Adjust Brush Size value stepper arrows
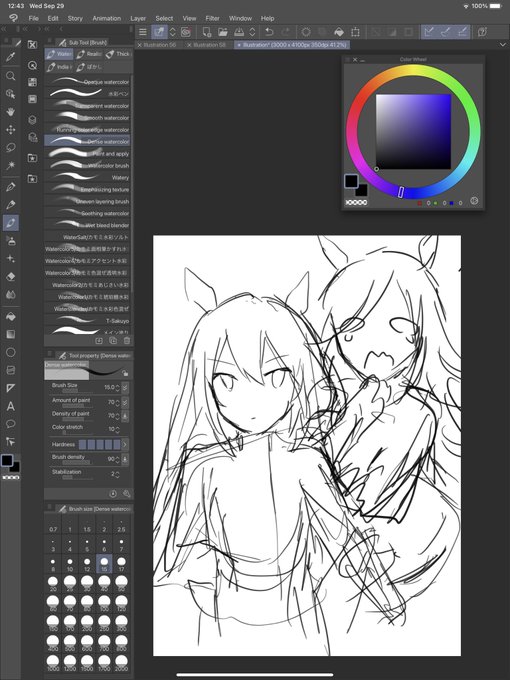 click(x=117, y=387)
